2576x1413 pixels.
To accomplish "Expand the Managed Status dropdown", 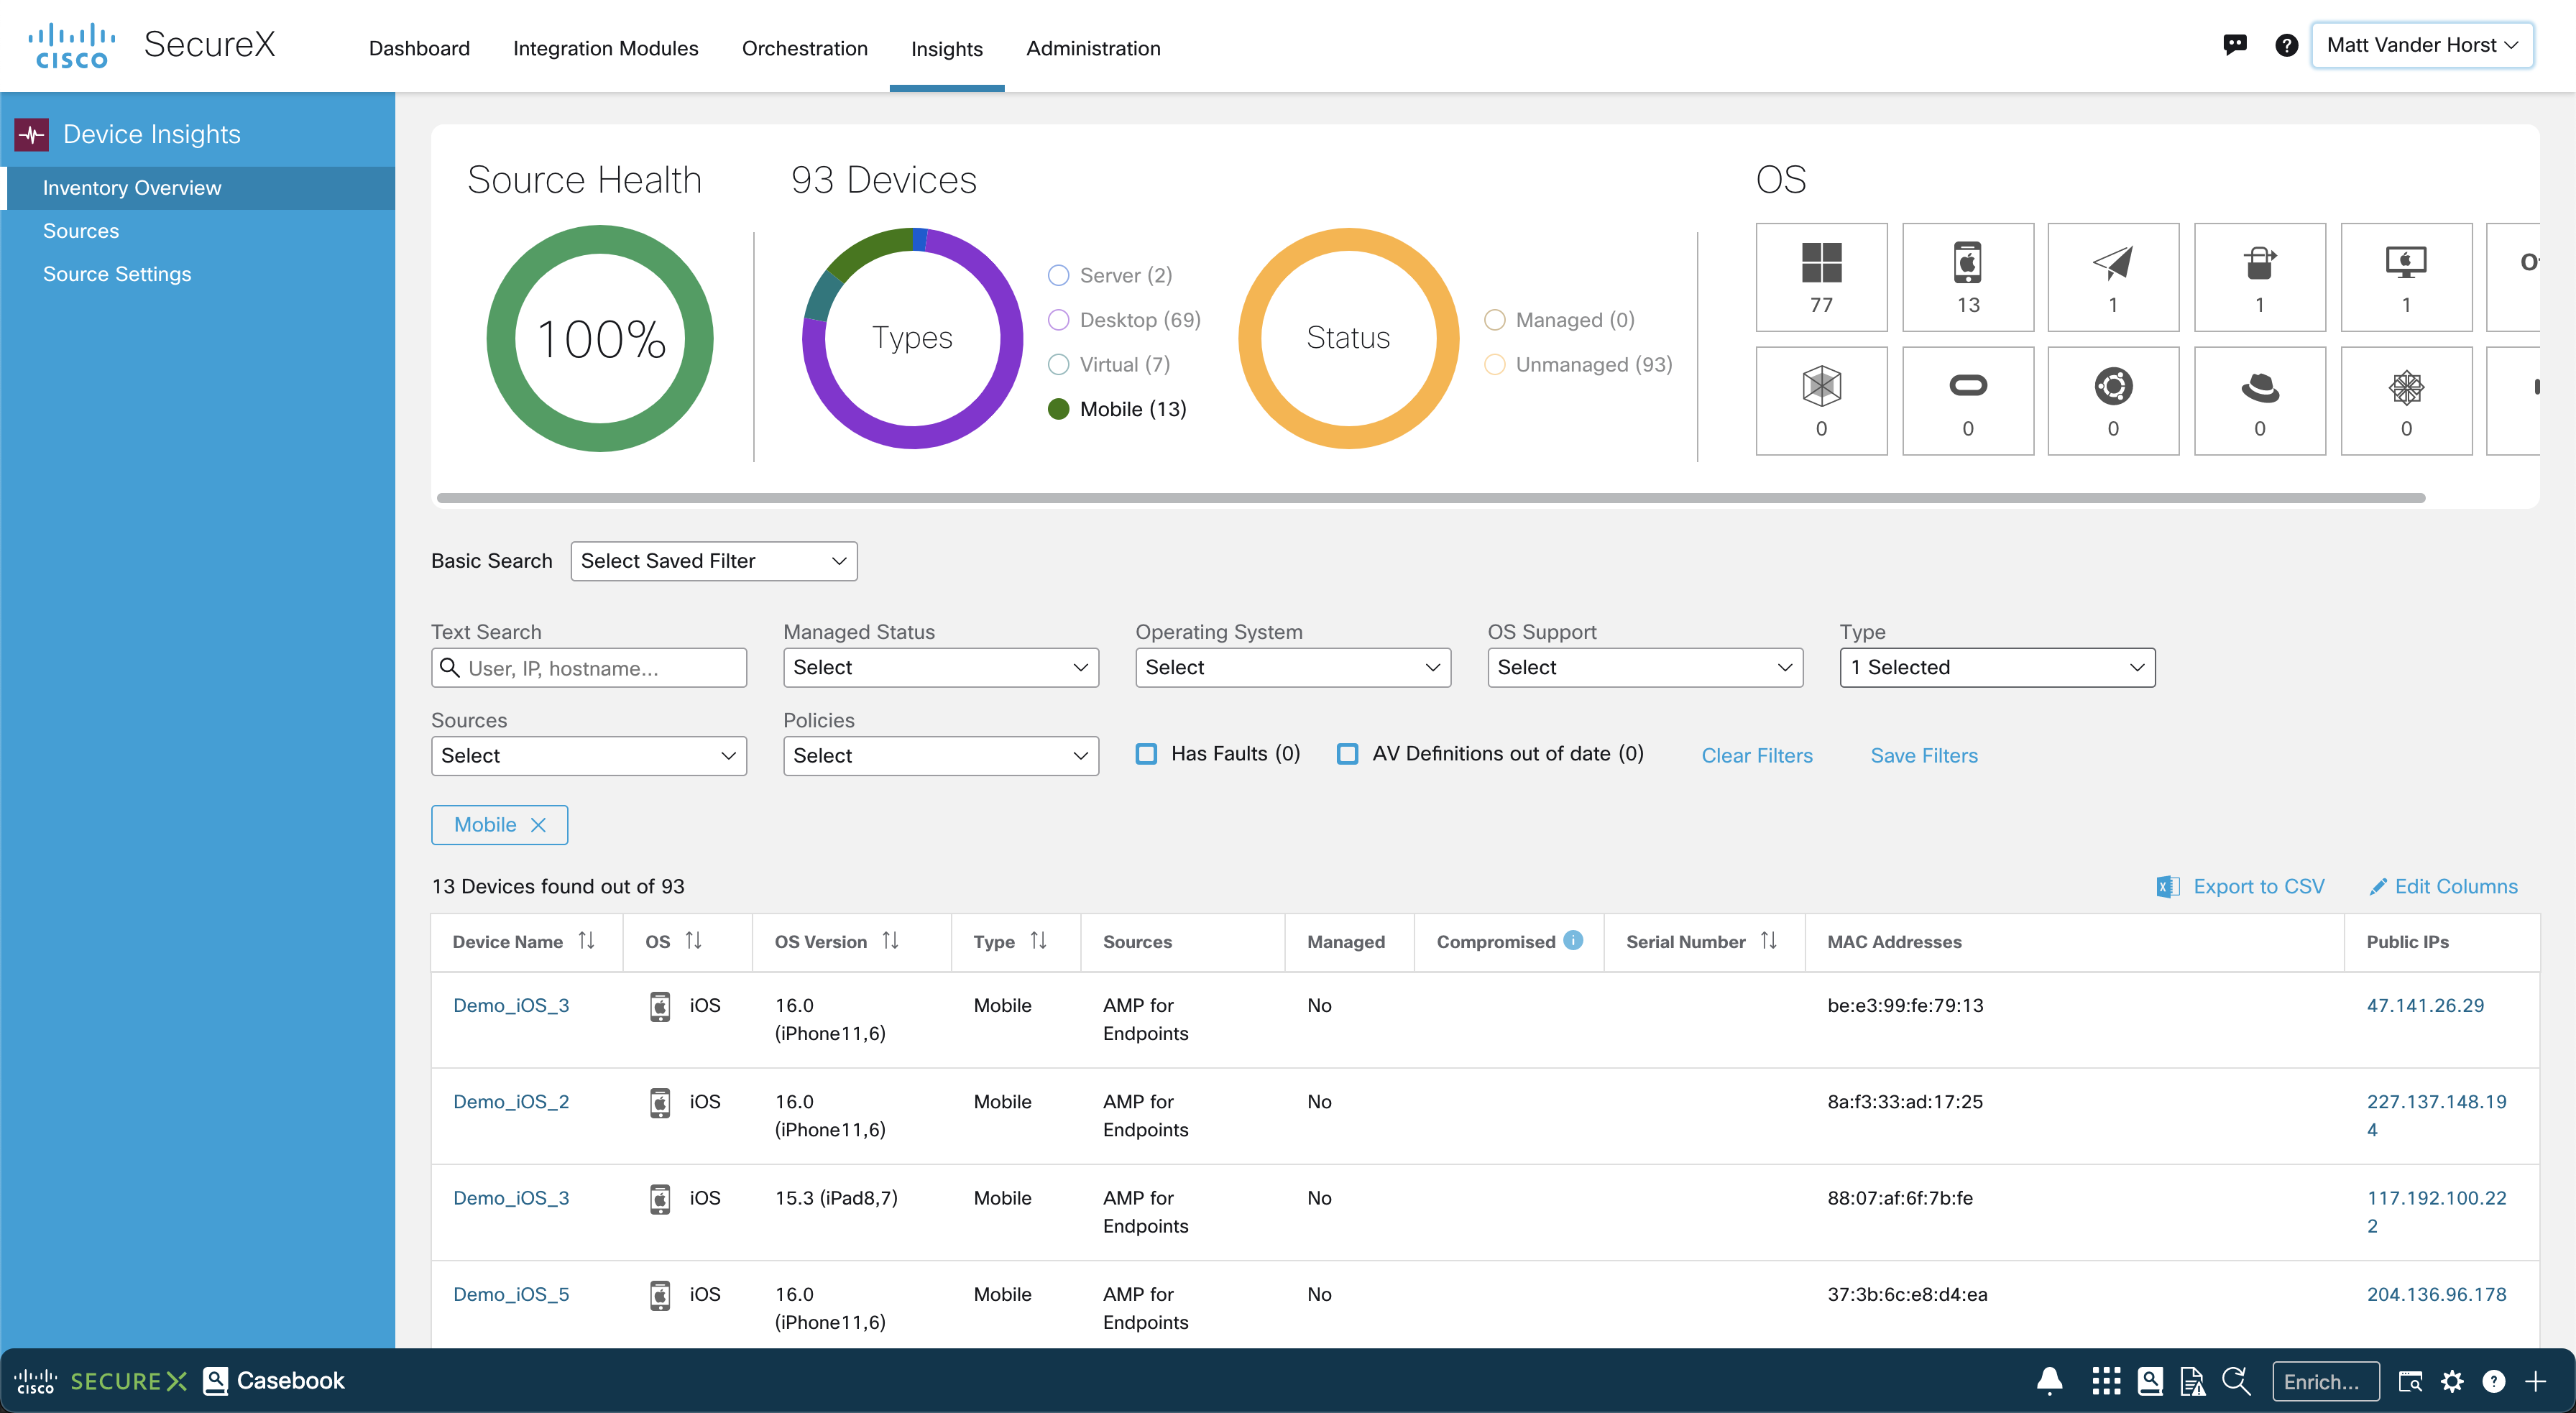I will tap(940, 667).
